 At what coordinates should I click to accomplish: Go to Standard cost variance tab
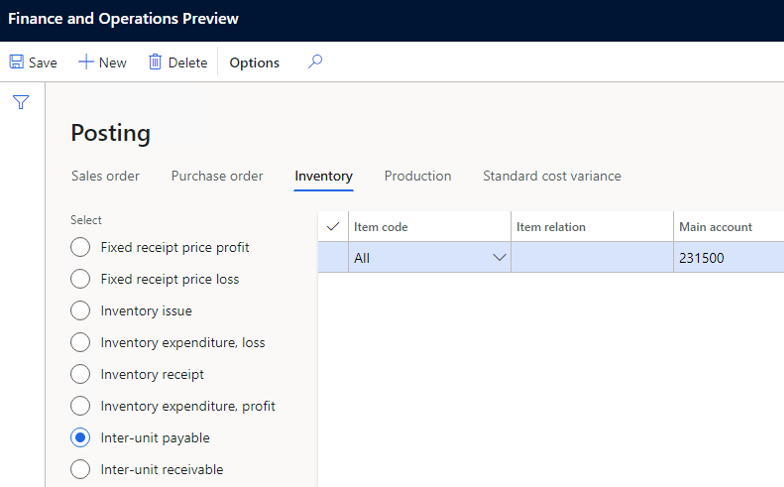(x=551, y=176)
